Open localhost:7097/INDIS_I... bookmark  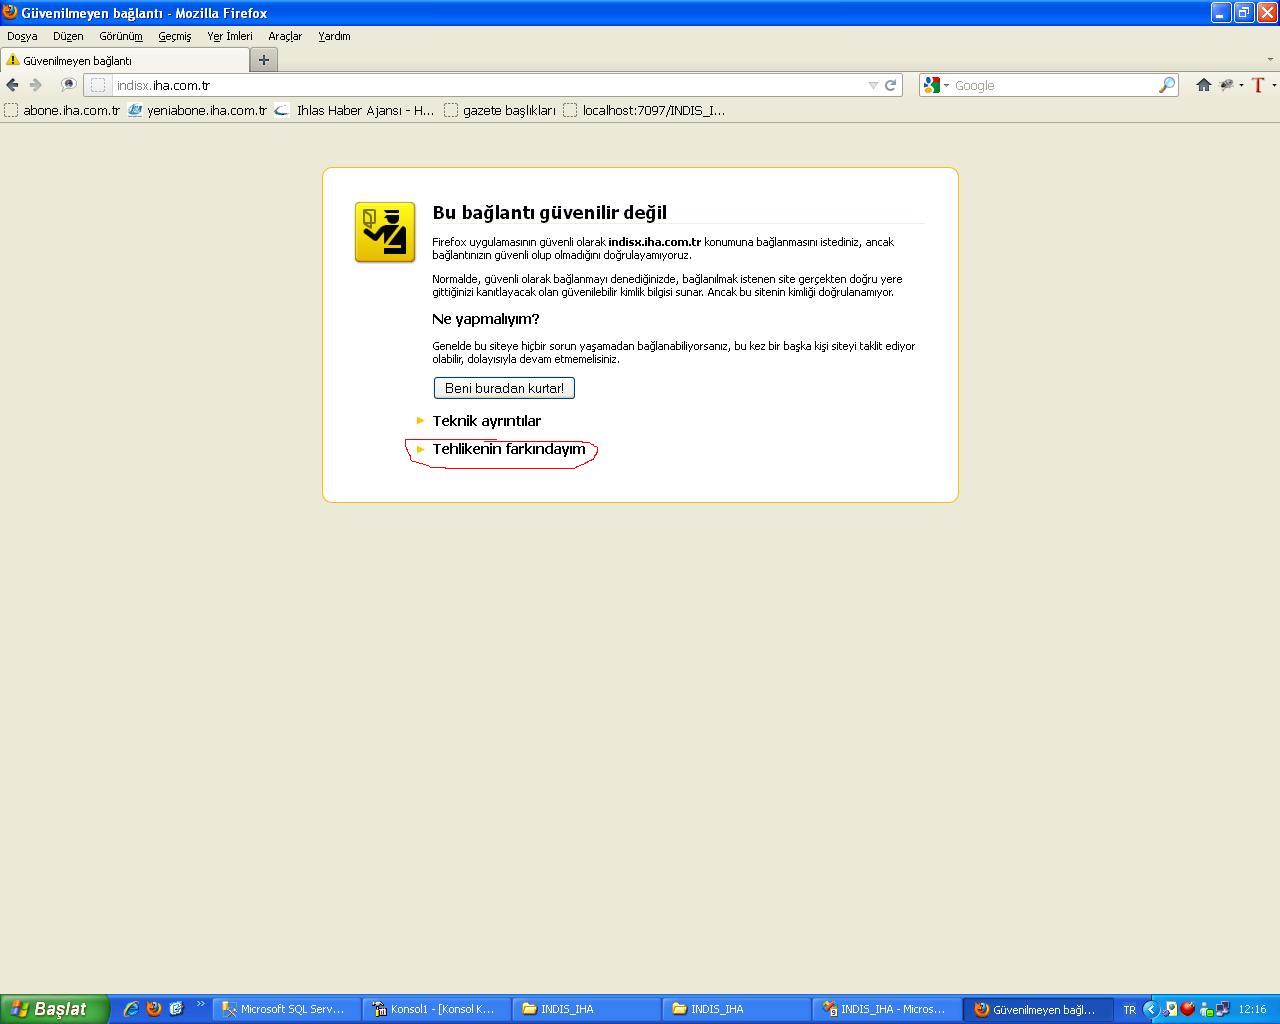click(644, 110)
